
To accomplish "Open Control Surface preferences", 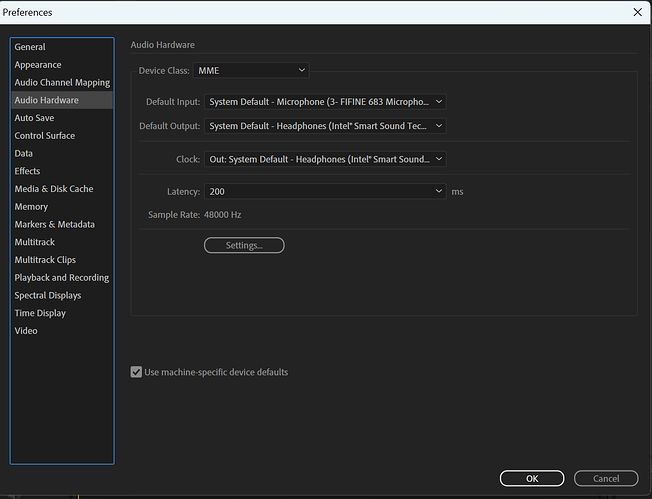I will click(x=62, y=136).
